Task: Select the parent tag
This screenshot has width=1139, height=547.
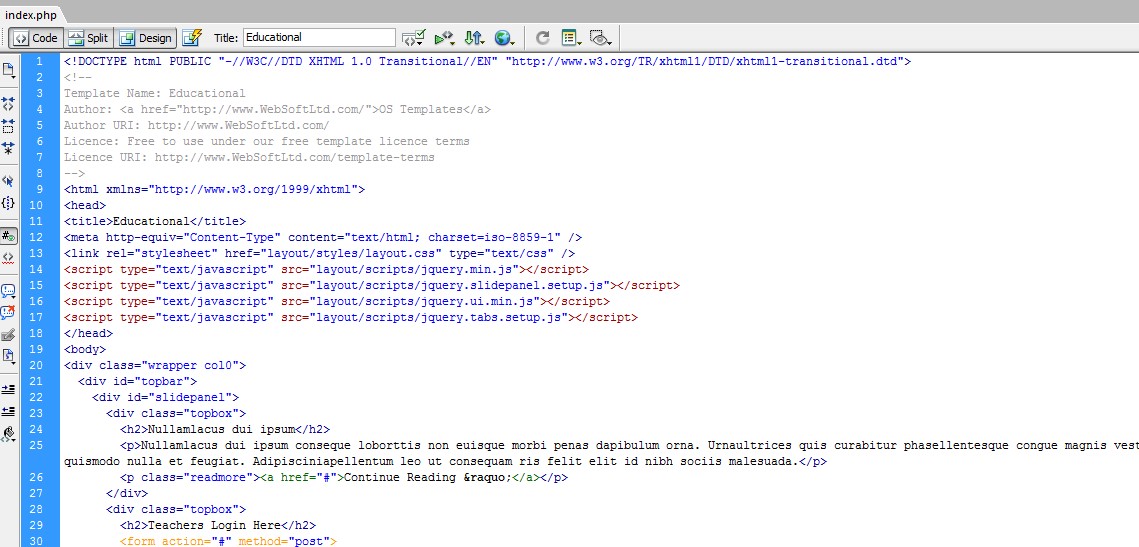Action: point(9,181)
